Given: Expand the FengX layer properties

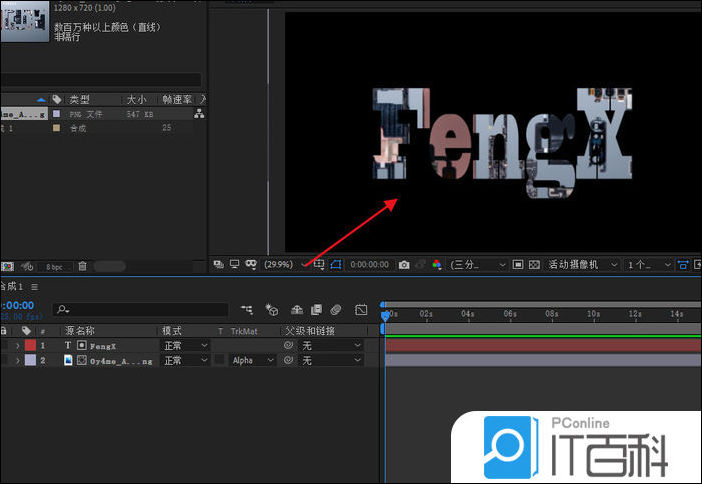Looking at the screenshot, I should [18, 345].
